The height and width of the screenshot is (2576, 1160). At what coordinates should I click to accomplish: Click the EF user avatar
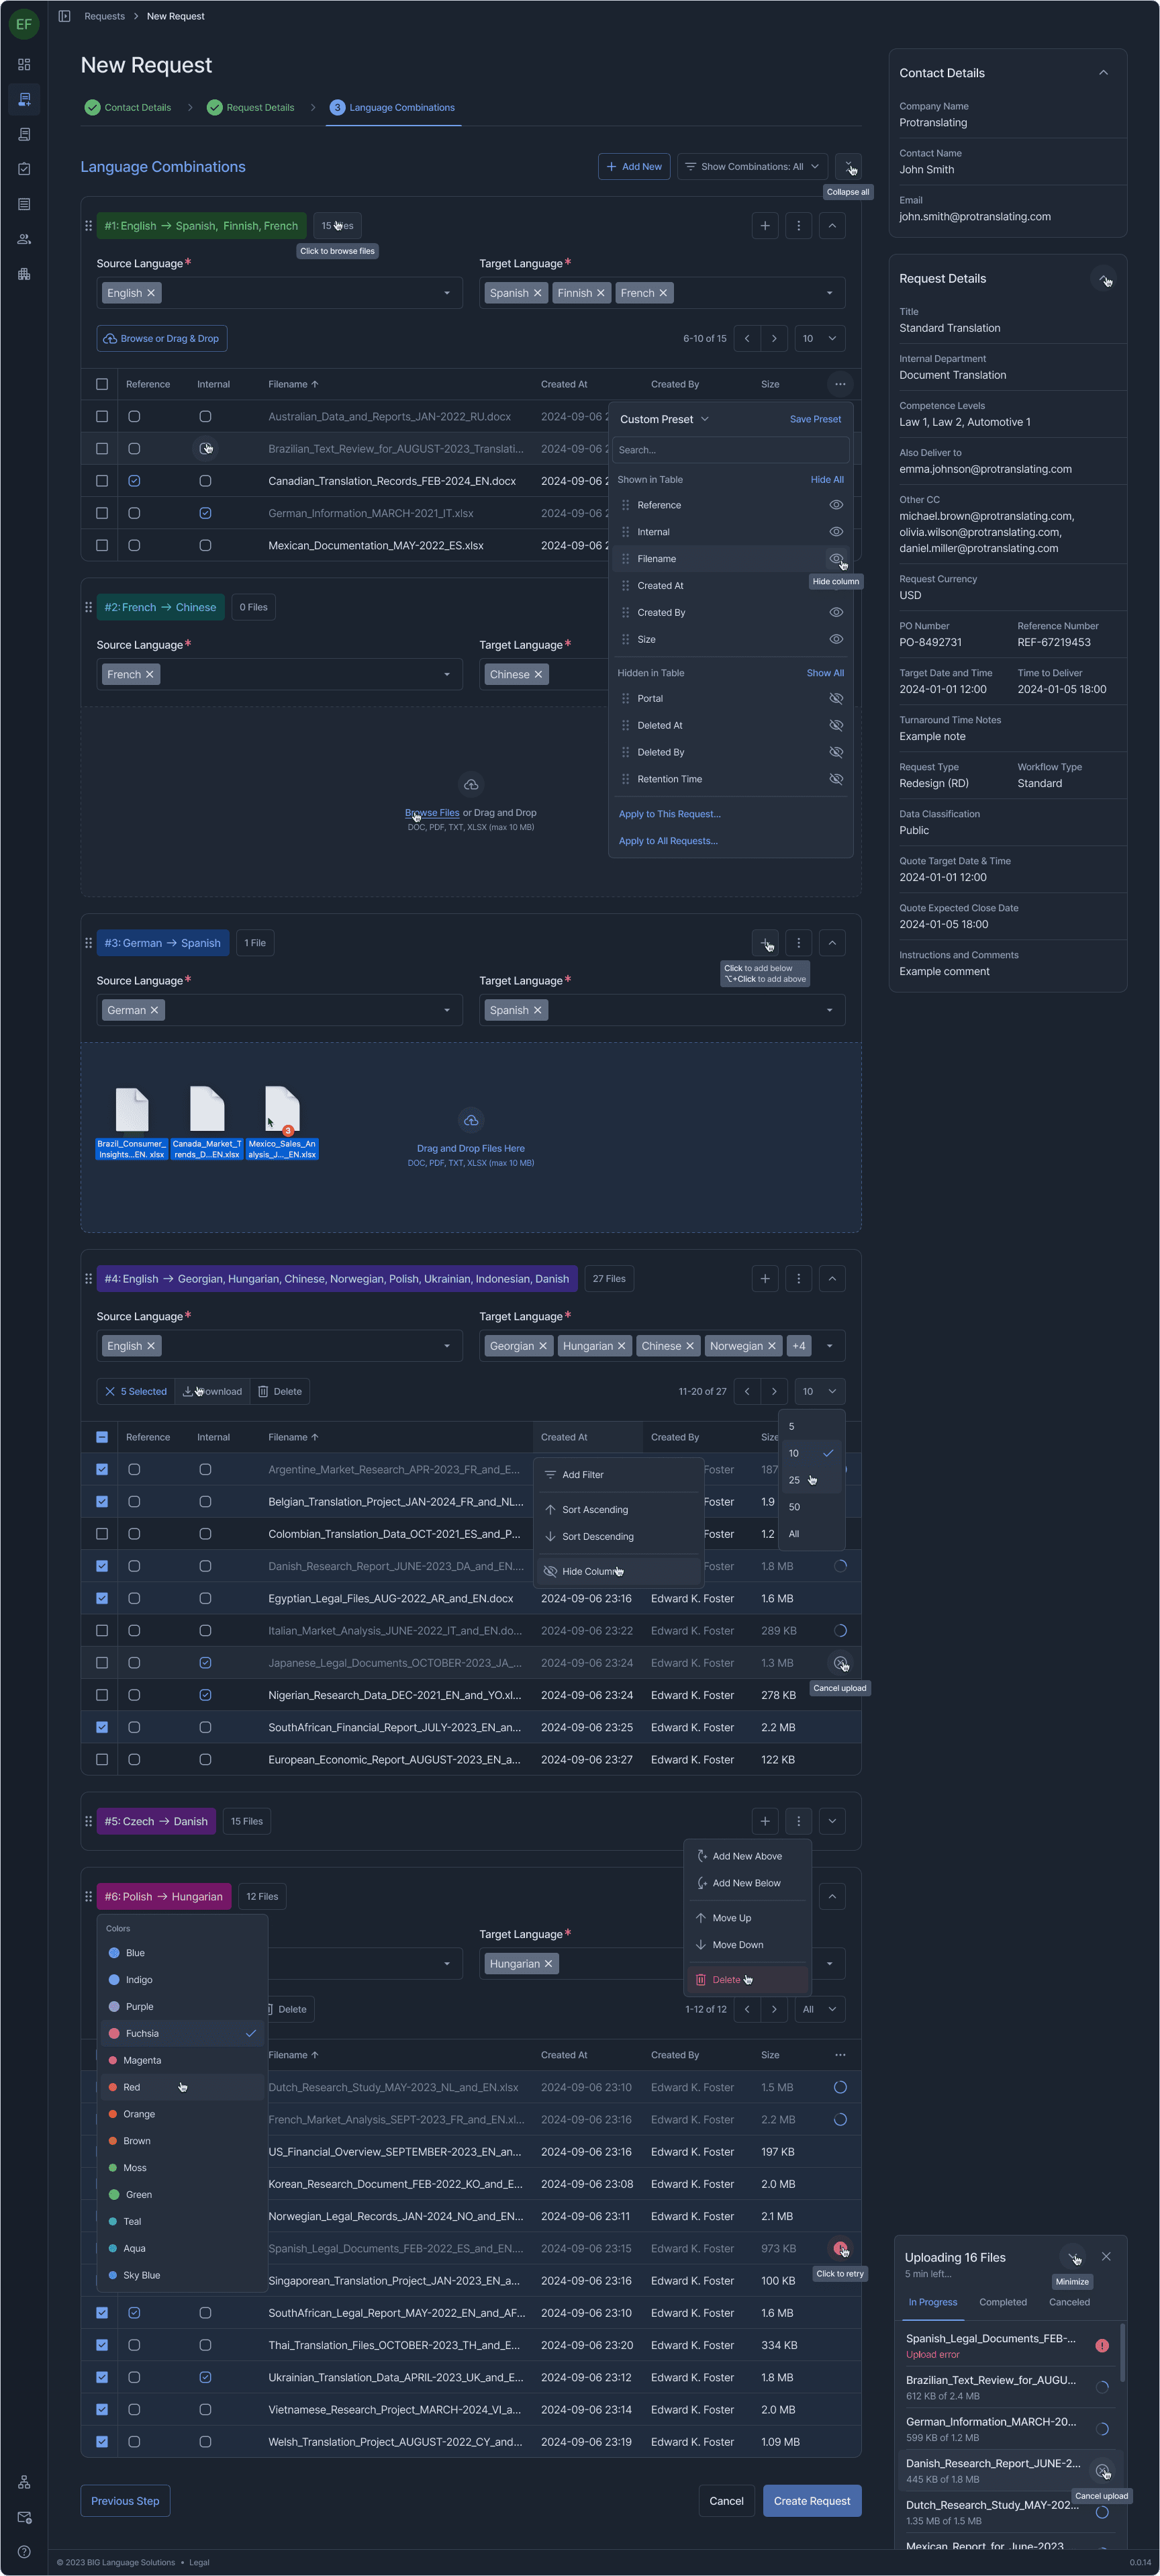tap(24, 24)
